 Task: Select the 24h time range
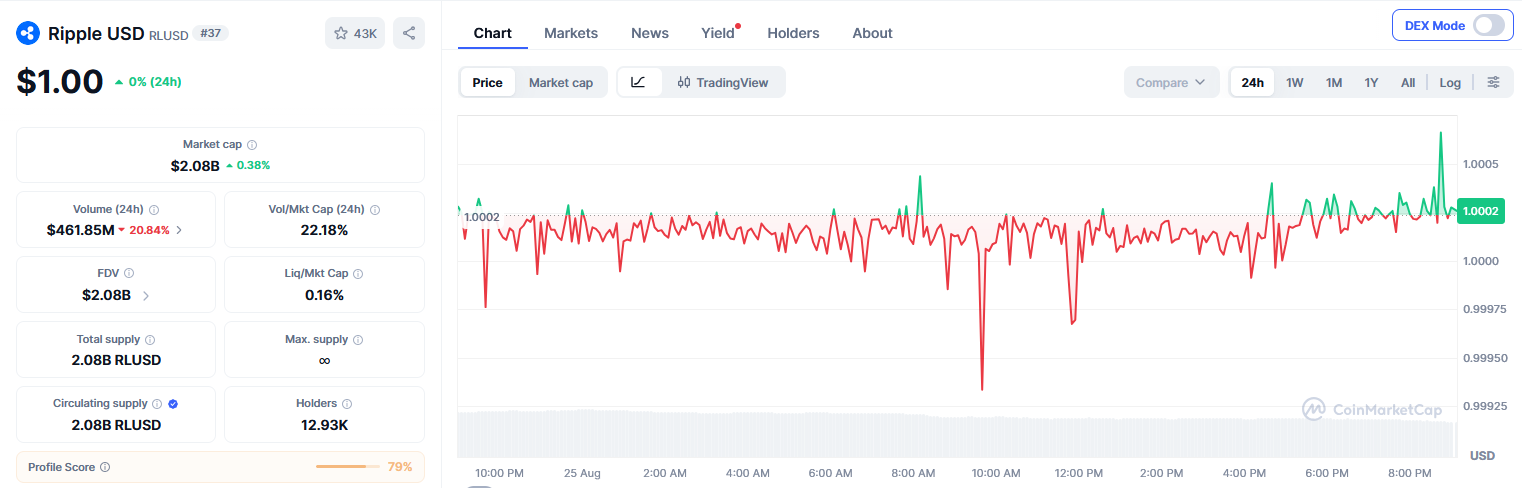coord(1252,82)
